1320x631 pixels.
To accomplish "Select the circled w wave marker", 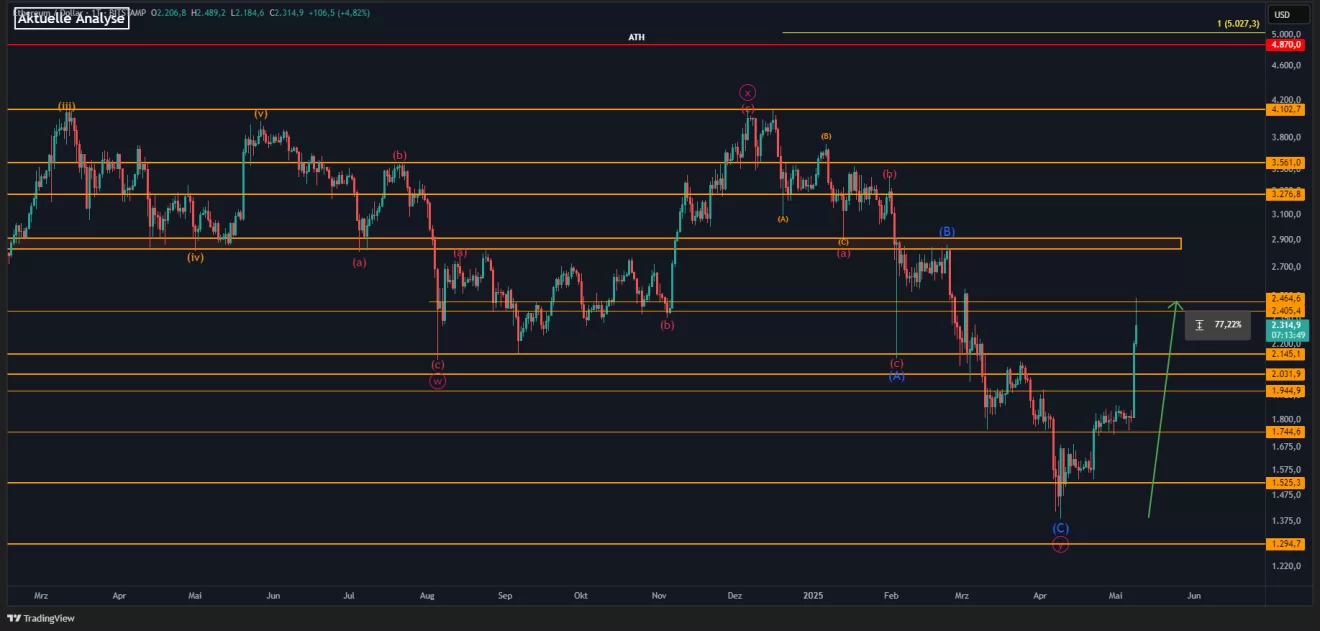I will point(437,381).
